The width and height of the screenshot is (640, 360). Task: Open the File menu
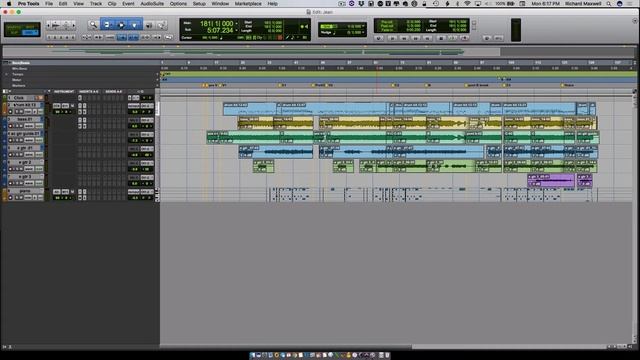[49, 4]
